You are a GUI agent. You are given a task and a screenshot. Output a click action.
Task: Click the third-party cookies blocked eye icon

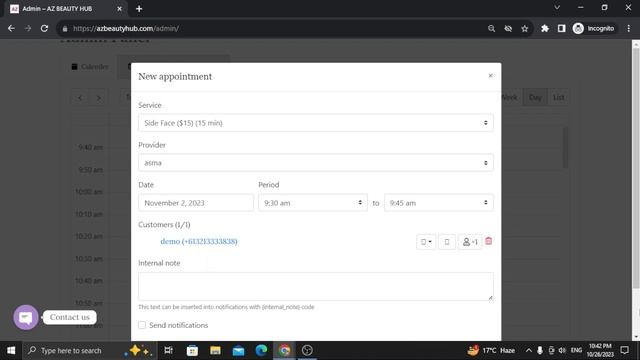(x=508, y=29)
